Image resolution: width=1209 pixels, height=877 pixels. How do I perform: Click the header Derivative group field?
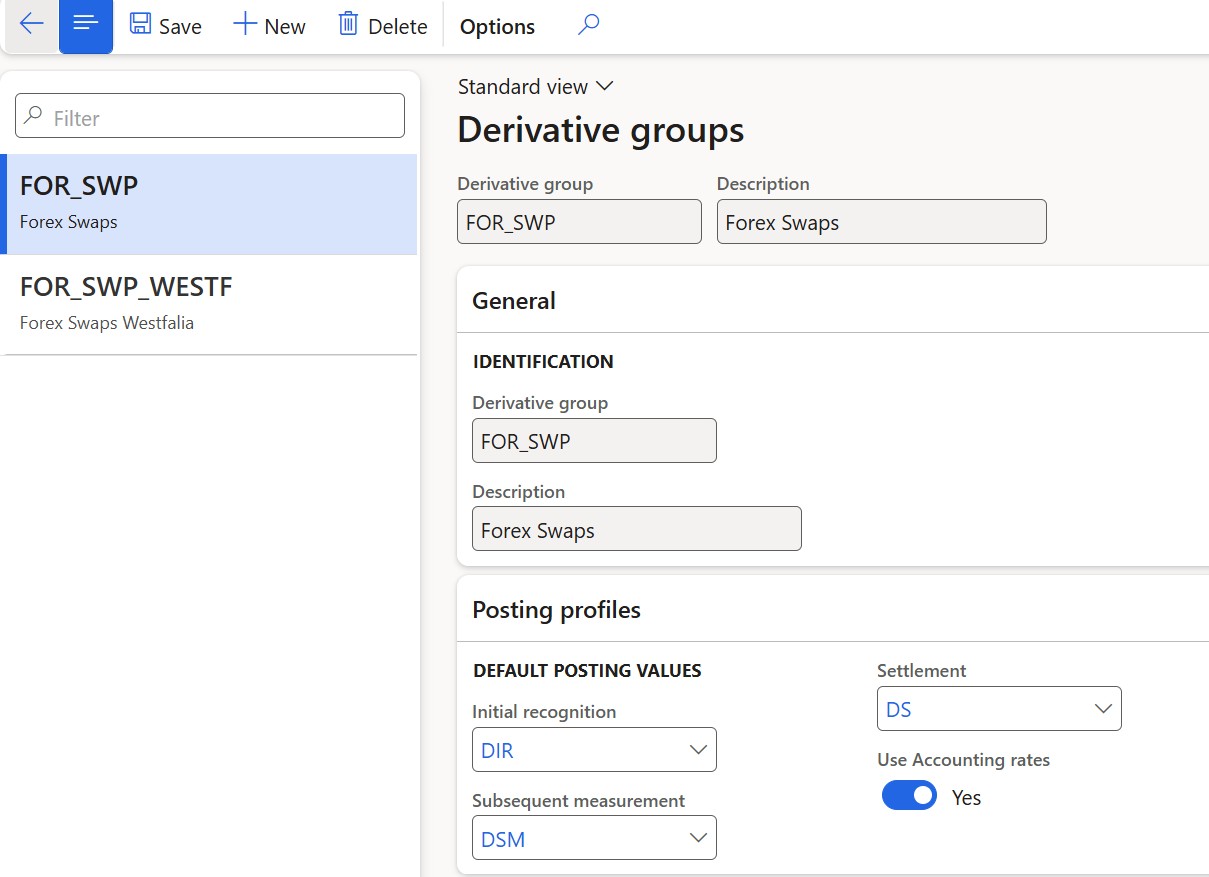tap(579, 222)
